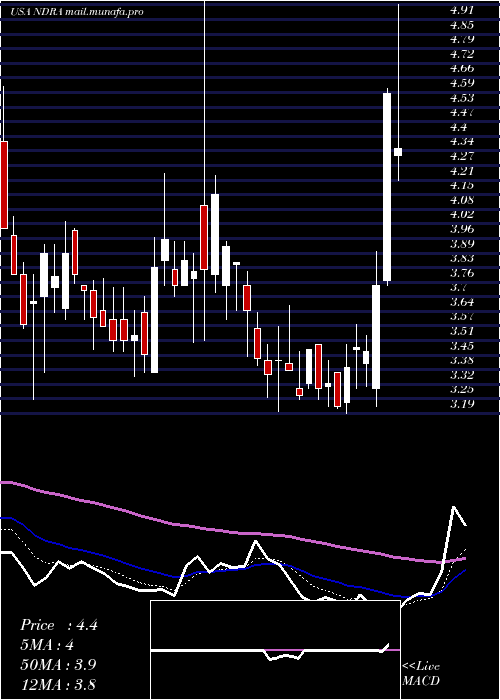Select the 3.89 price axis label
500x700 pixels.
(x=461, y=244)
